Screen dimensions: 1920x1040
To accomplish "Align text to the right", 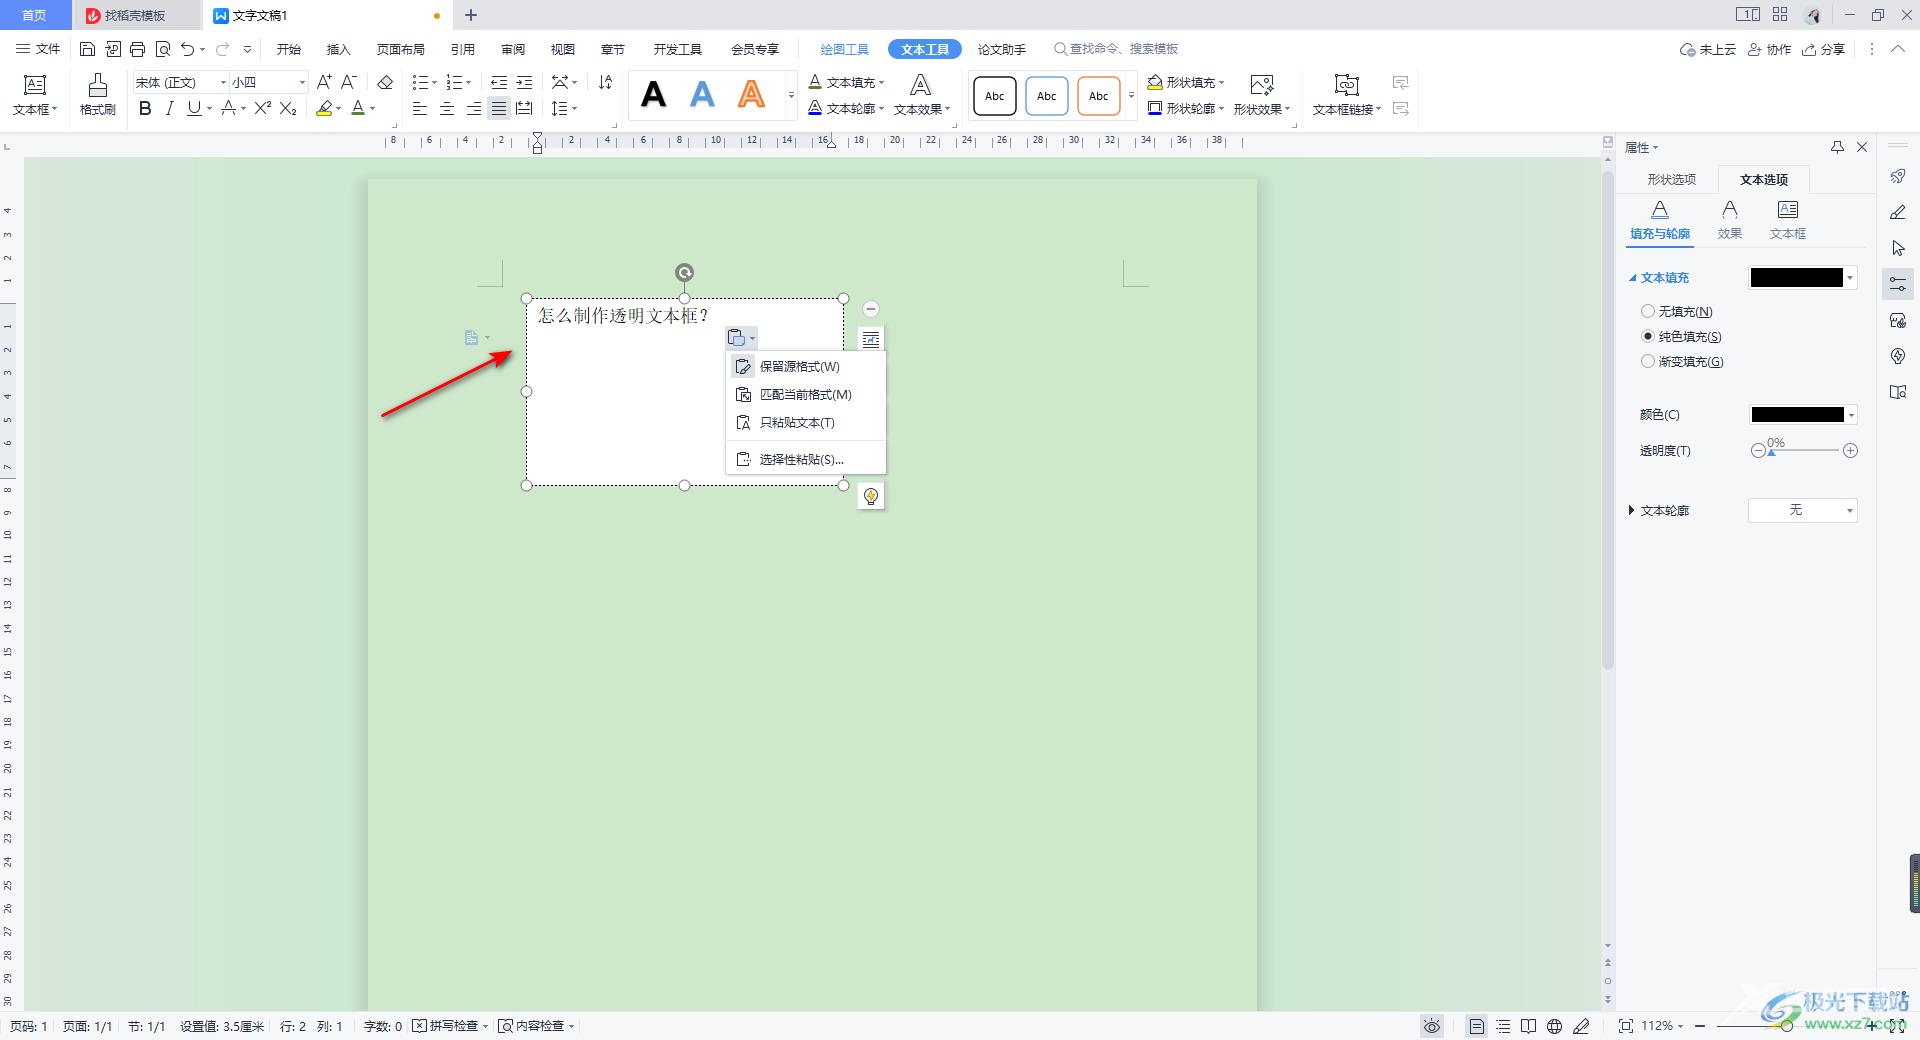I will (473, 108).
